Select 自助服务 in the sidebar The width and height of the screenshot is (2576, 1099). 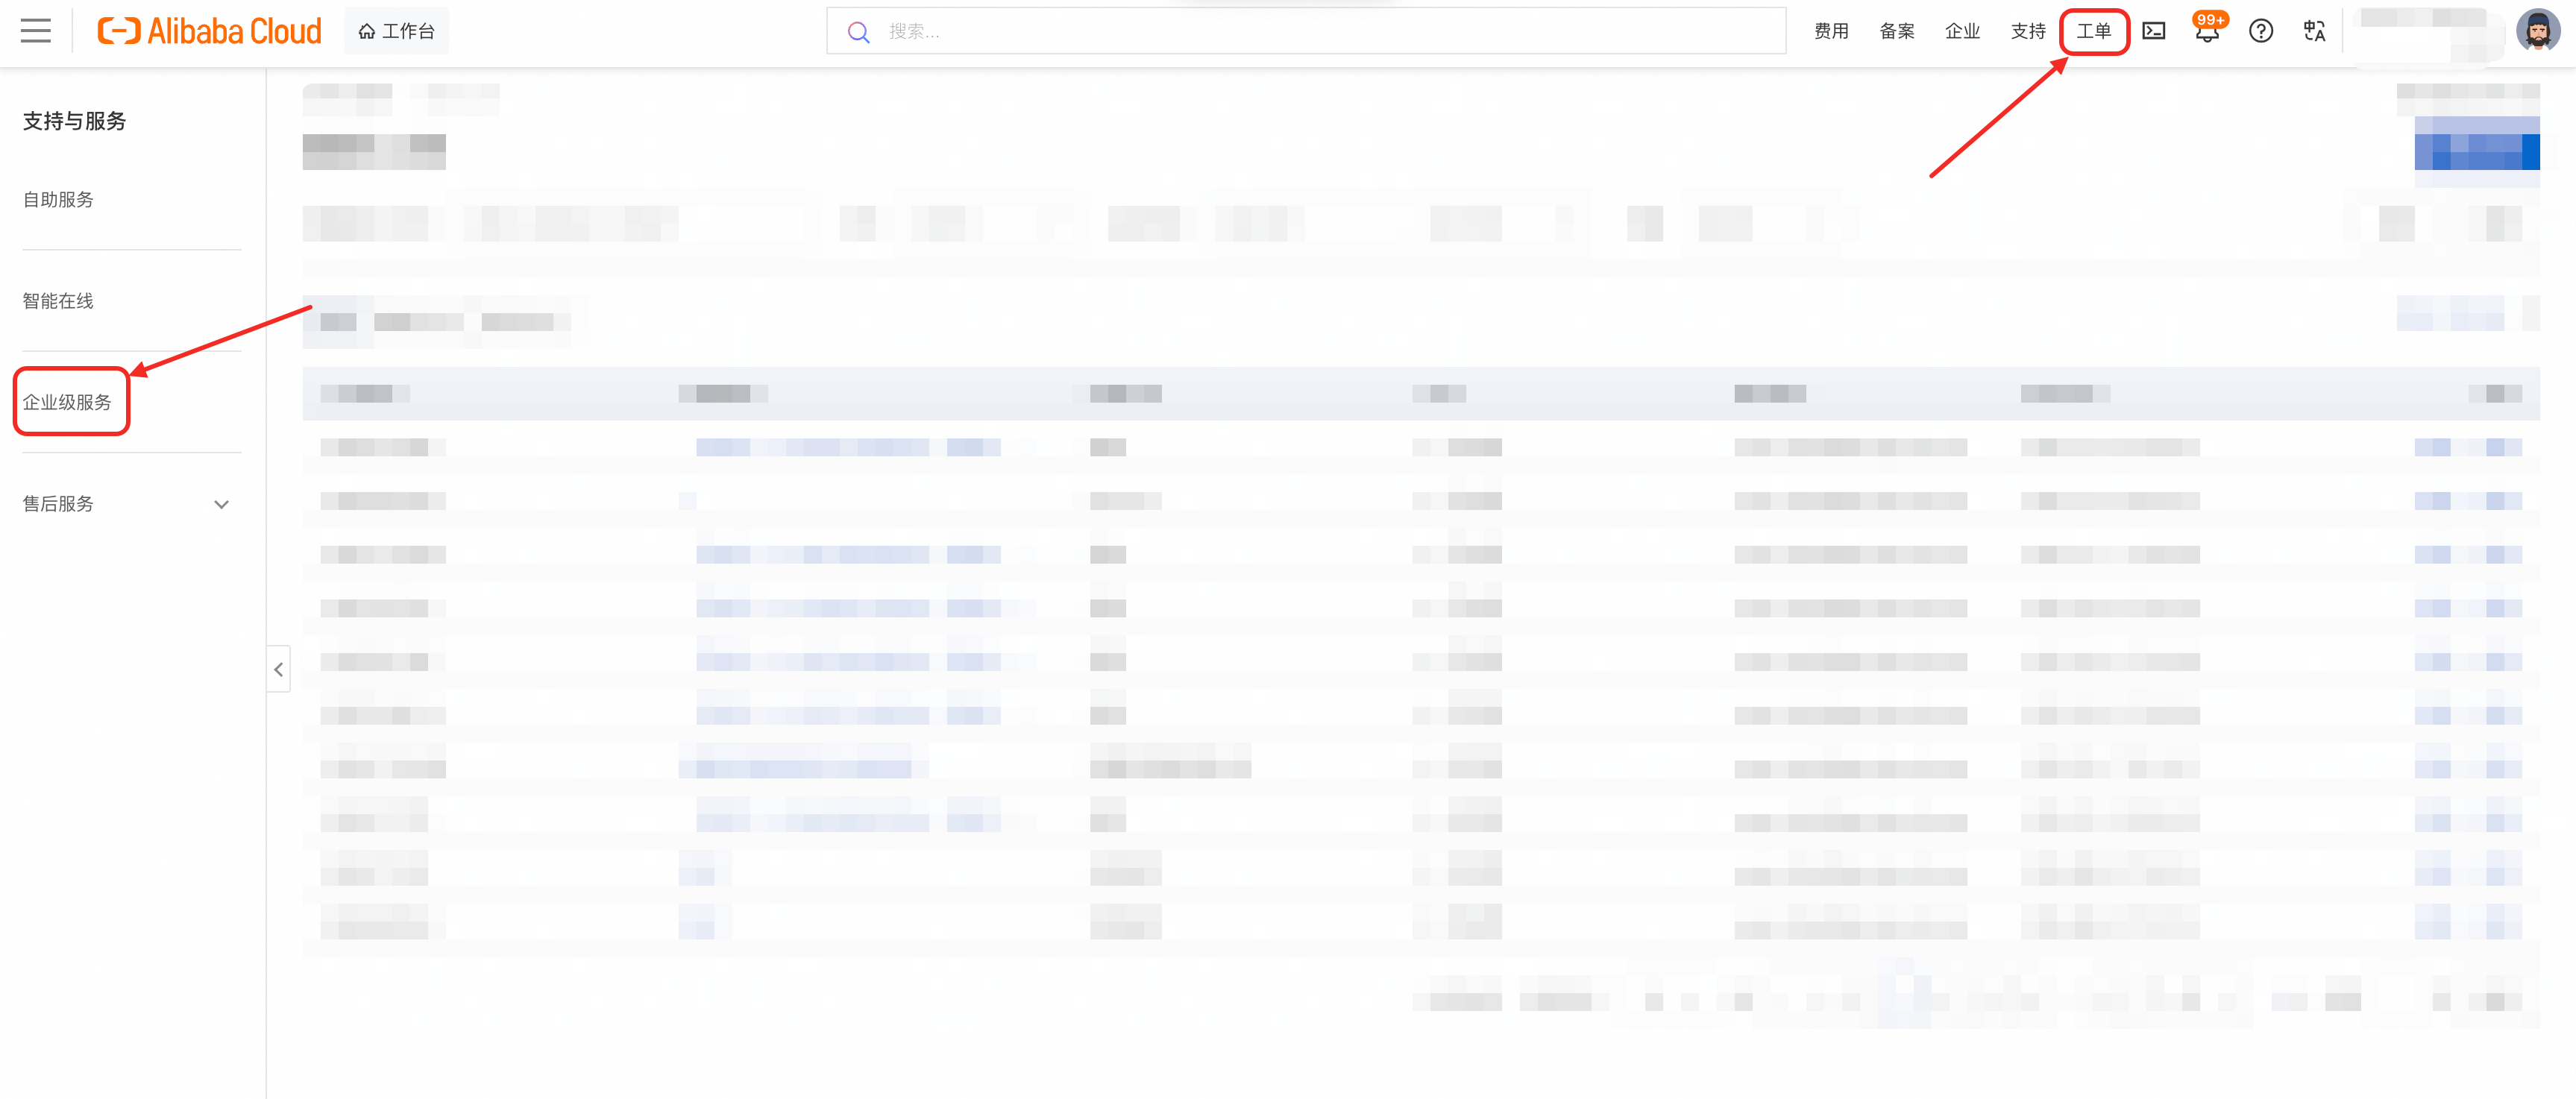(x=58, y=200)
